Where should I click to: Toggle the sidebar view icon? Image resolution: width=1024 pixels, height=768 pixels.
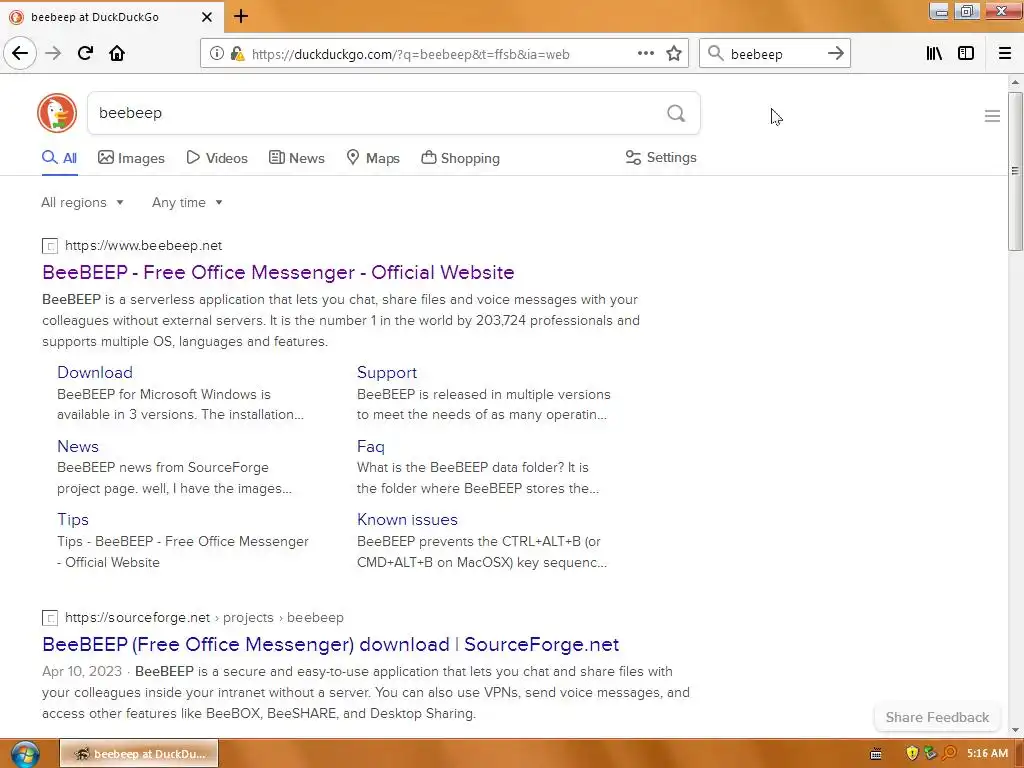coord(966,54)
